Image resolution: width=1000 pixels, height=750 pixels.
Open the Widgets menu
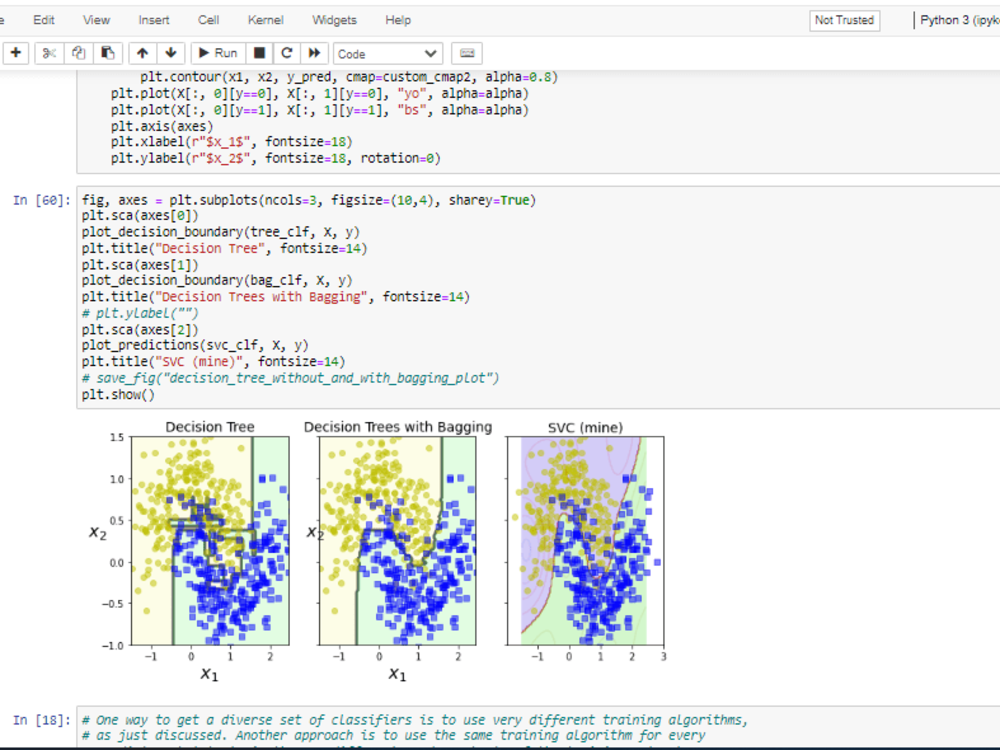point(334,20)
